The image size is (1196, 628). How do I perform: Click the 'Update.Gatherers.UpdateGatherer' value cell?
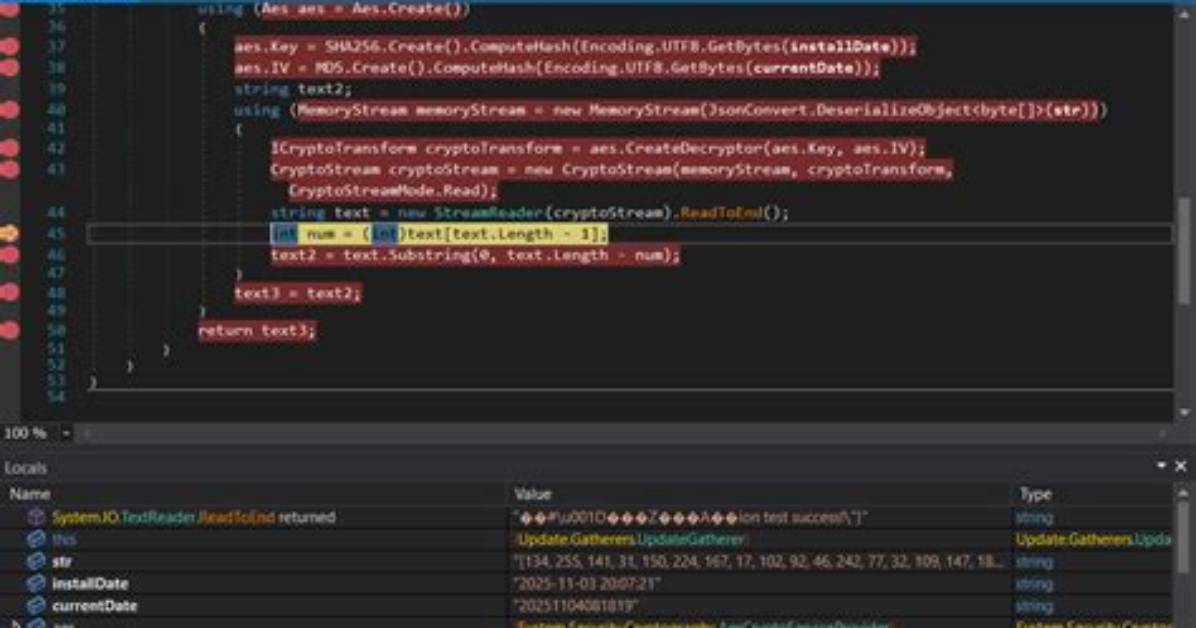pos(632,539)
